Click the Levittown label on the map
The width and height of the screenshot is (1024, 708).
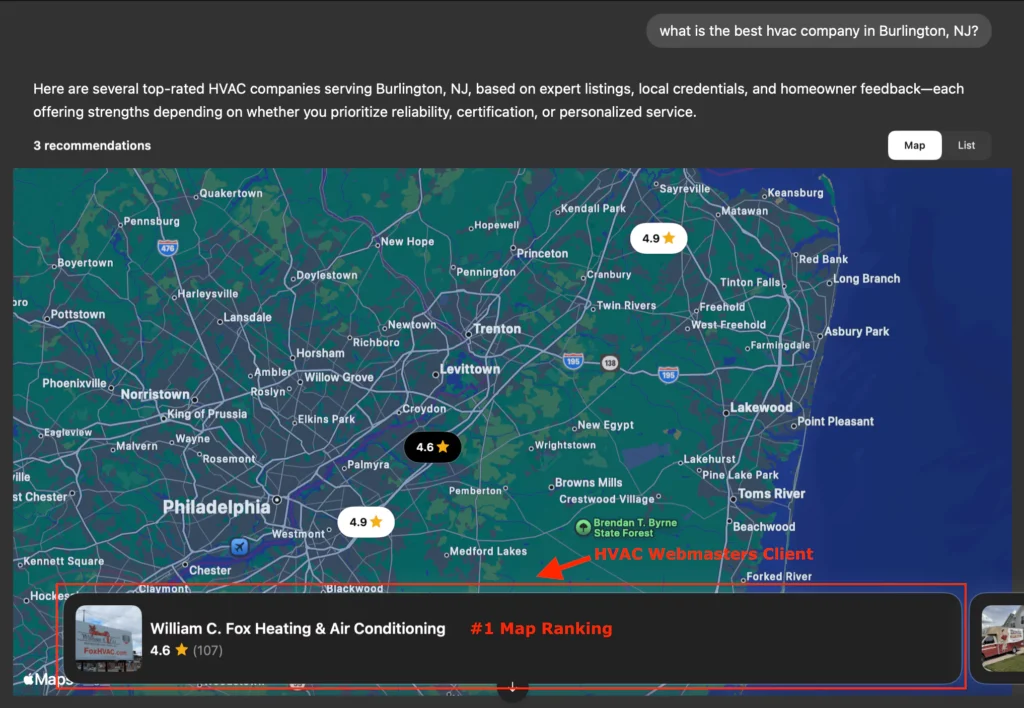[470, 369]
